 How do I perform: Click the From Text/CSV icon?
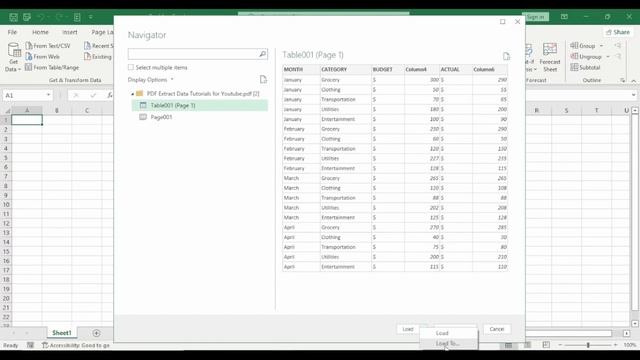pyautogui.click(x=29, y=46)
